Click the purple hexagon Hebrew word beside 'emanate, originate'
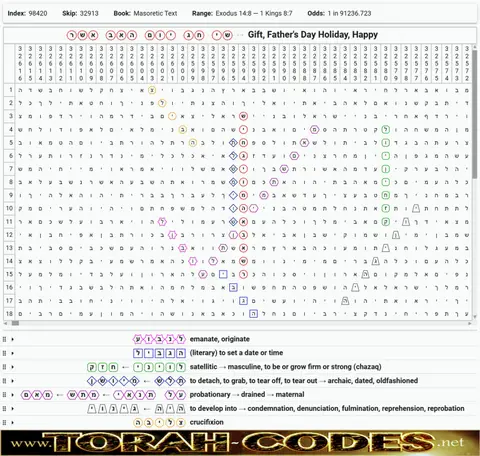 (159, 339)
